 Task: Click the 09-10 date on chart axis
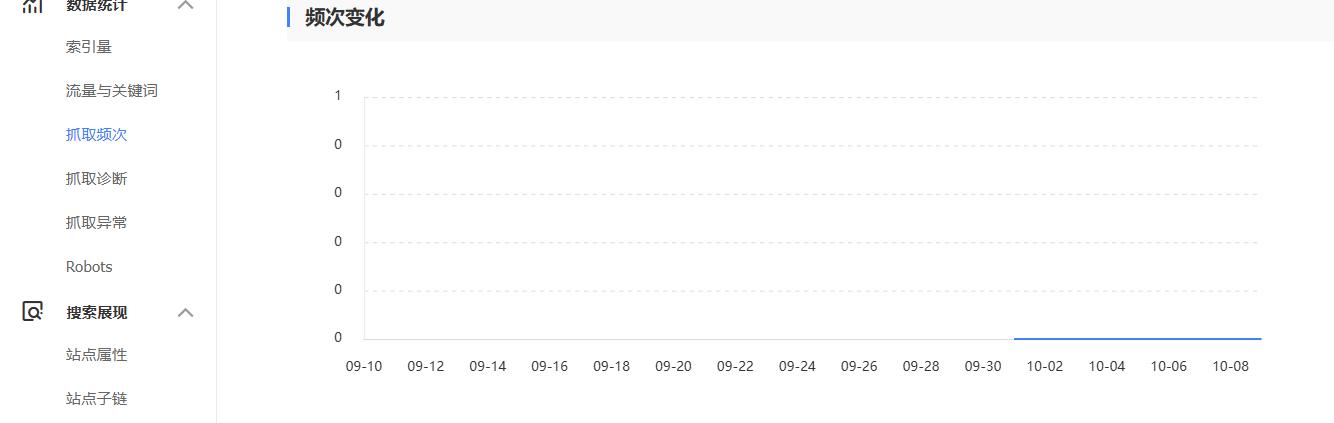pos(364,366)
